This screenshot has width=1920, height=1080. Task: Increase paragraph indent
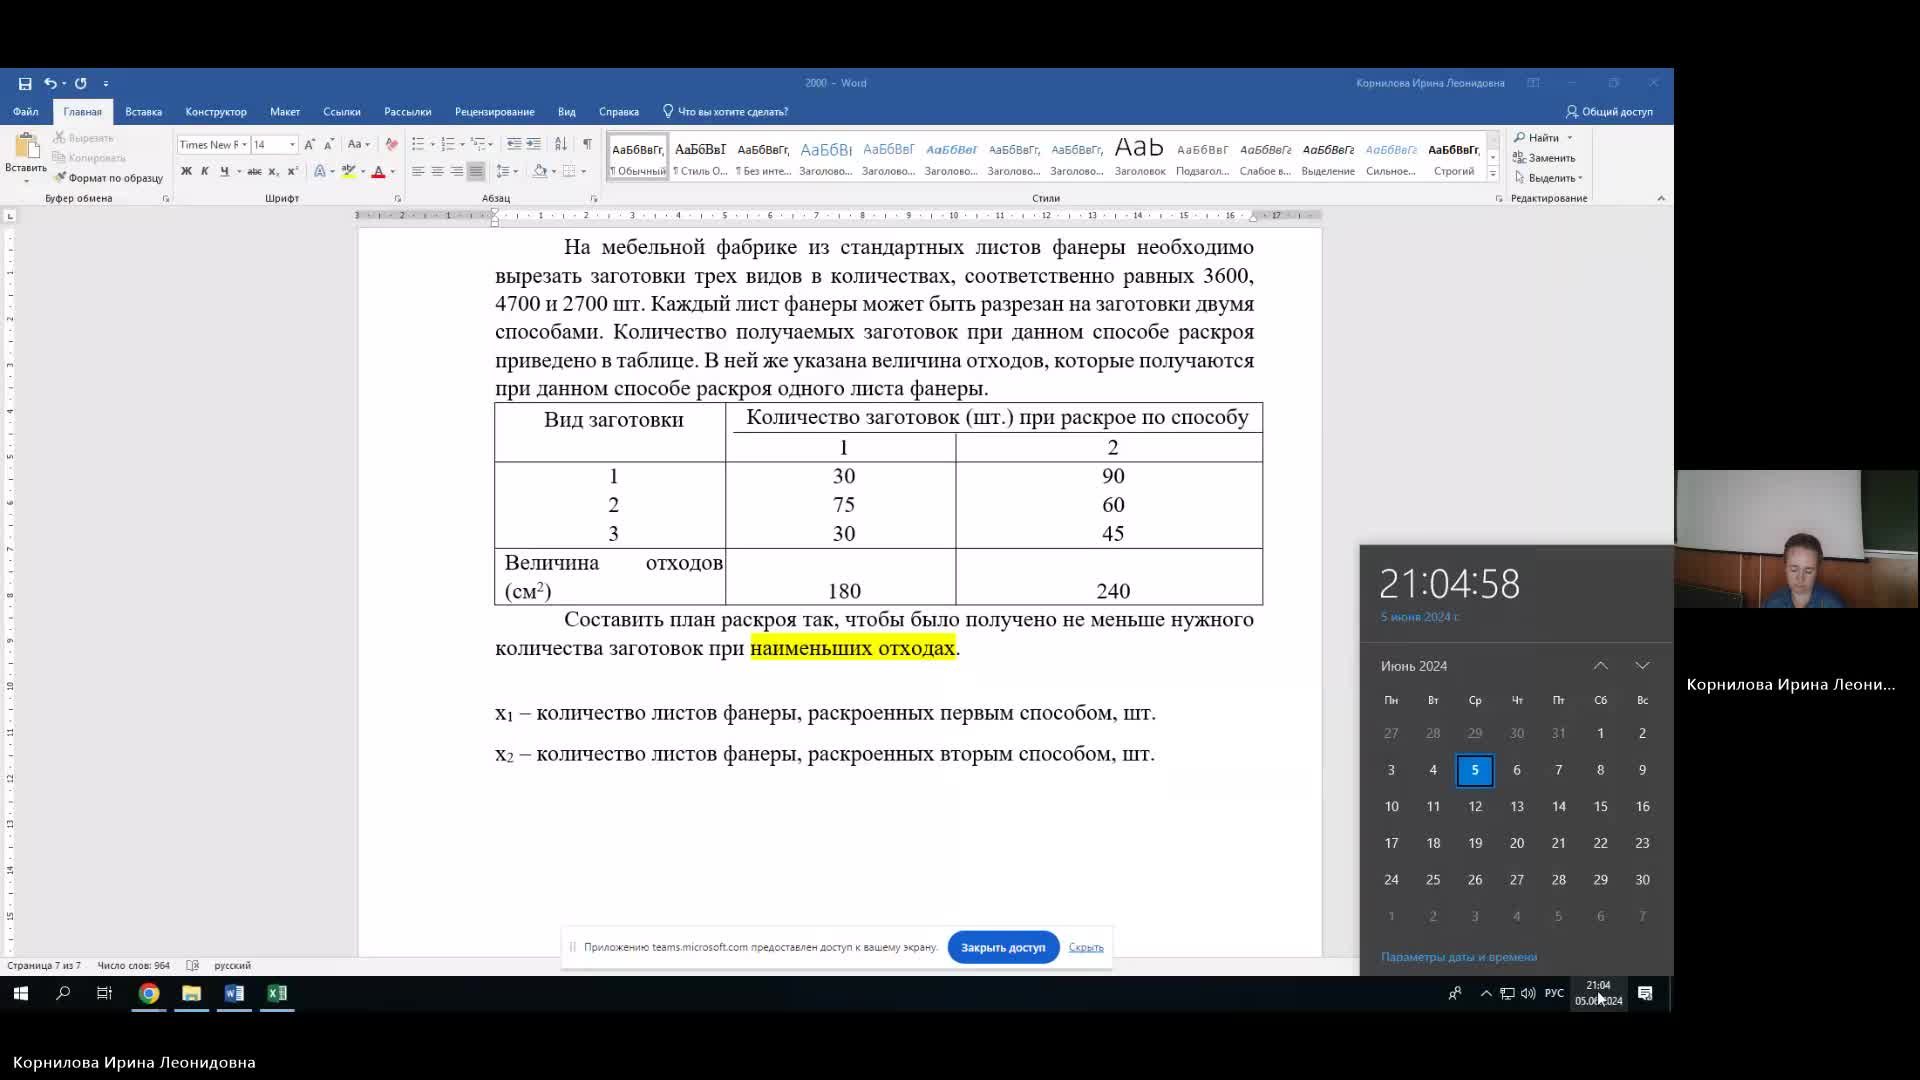point(534,144)
